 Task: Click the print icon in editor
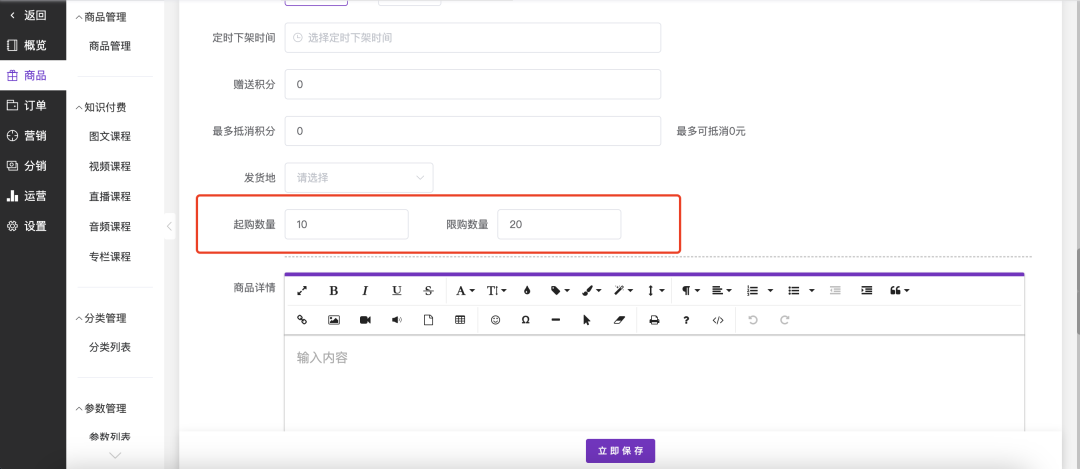coord(655,320)
